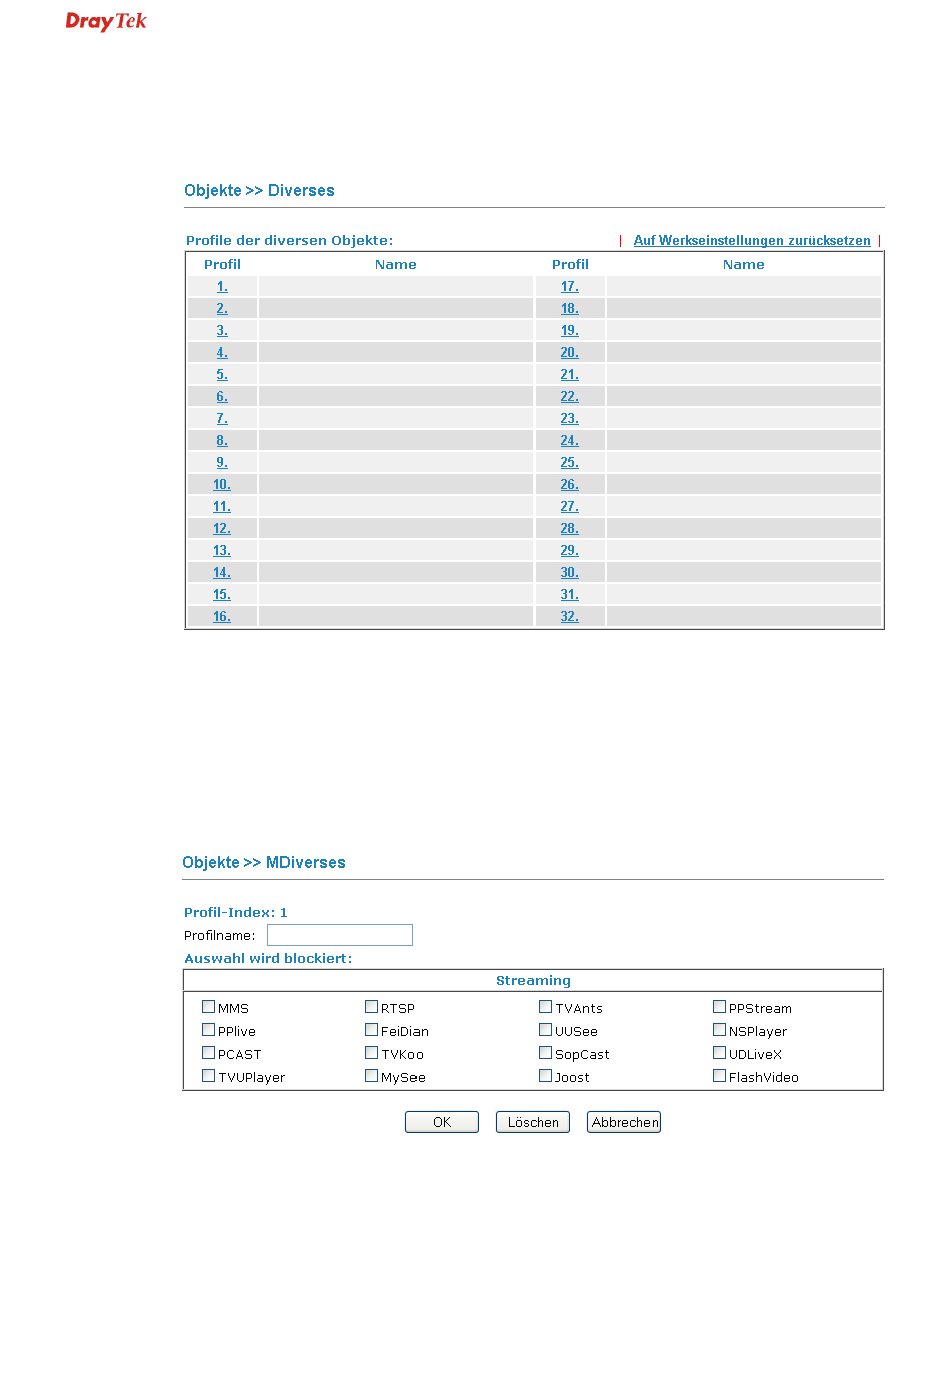The image size is (950, 1398).
Task: Click the Auswahl wird blockiert label
Action: pos(268,959)
